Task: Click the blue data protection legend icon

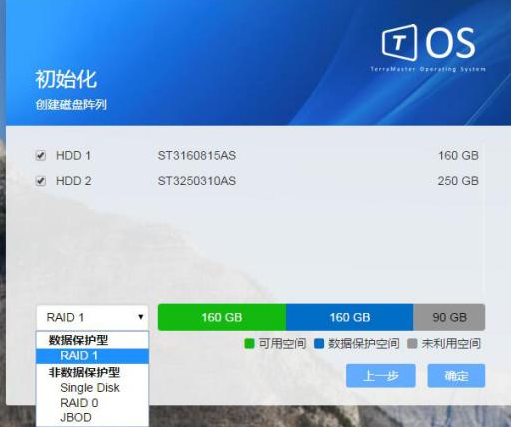Action: [x=319, y=344]
